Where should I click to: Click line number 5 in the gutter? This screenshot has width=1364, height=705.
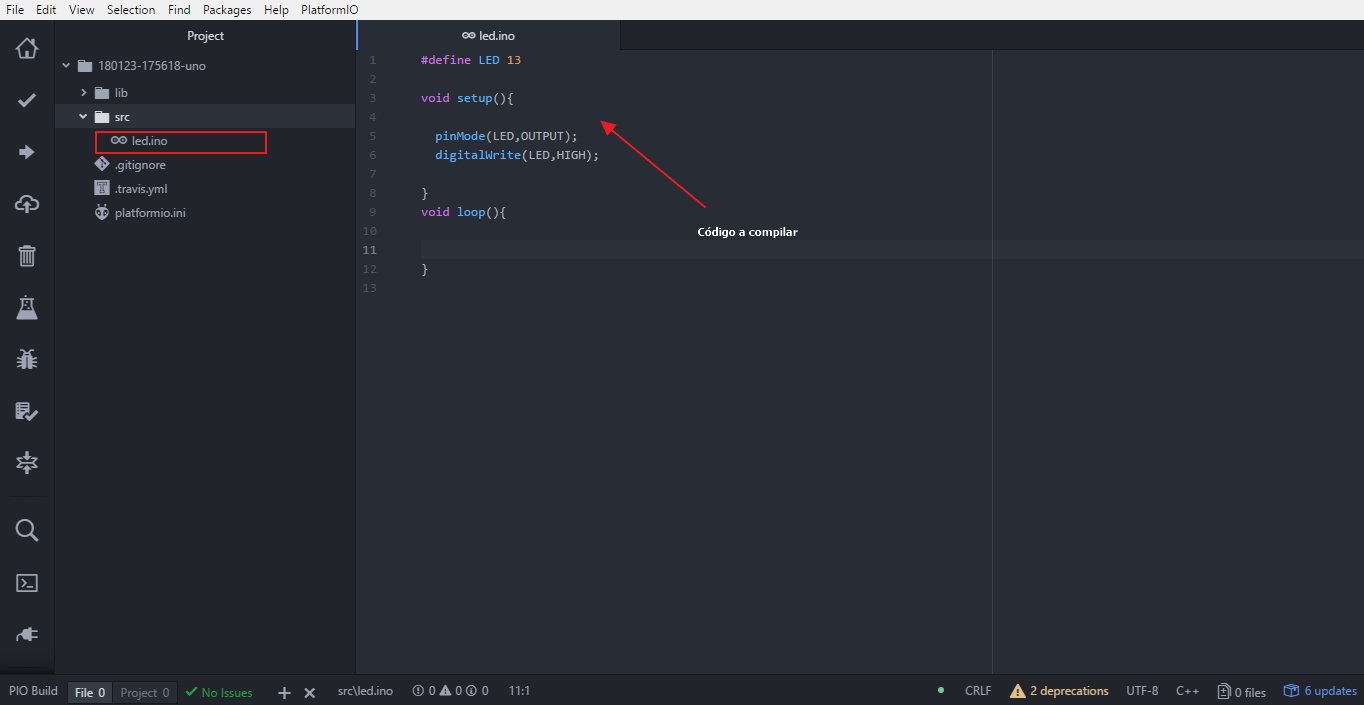373,136
